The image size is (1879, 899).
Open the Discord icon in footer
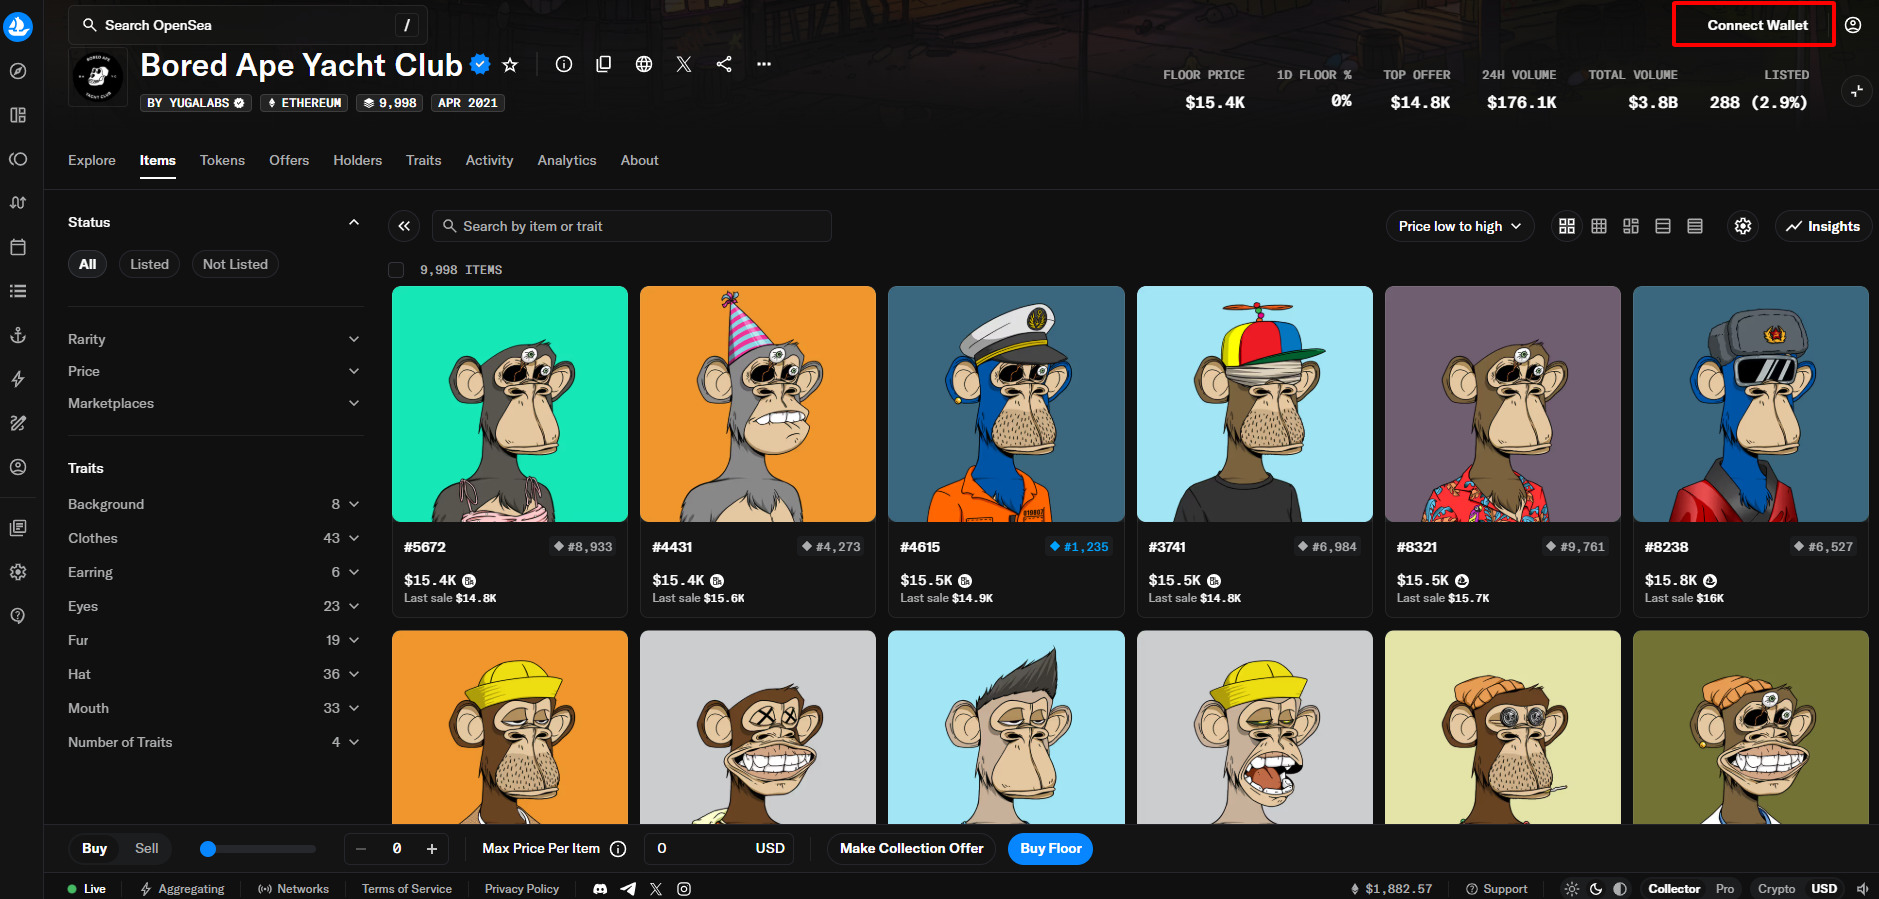(x=600, y=889)
